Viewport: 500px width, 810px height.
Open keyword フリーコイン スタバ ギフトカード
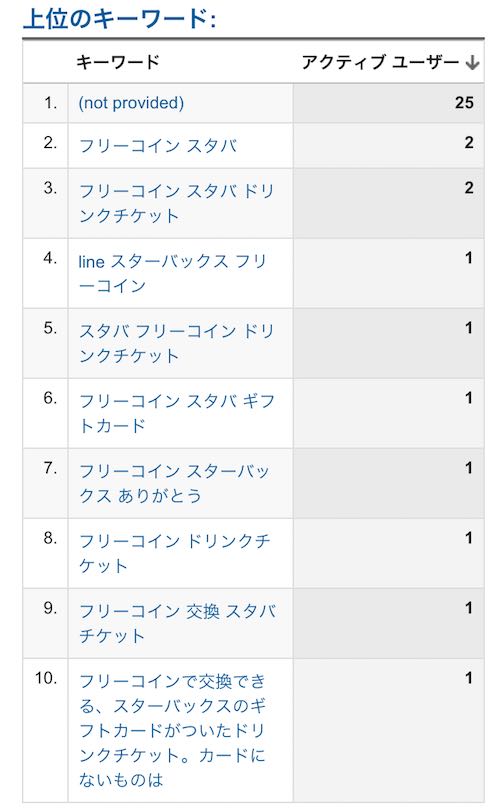pyautogui.click(x=177, y=413)
